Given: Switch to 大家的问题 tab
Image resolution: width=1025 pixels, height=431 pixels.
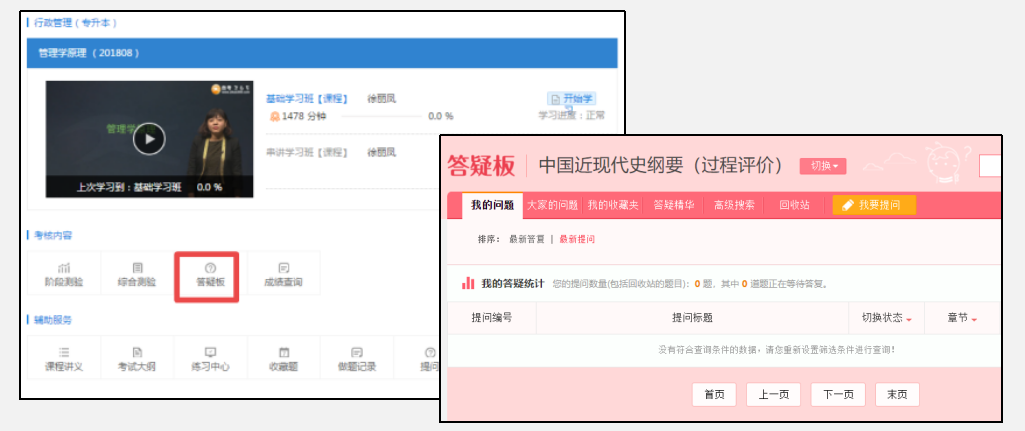Looking at the screenshot, I should (552, 205).
